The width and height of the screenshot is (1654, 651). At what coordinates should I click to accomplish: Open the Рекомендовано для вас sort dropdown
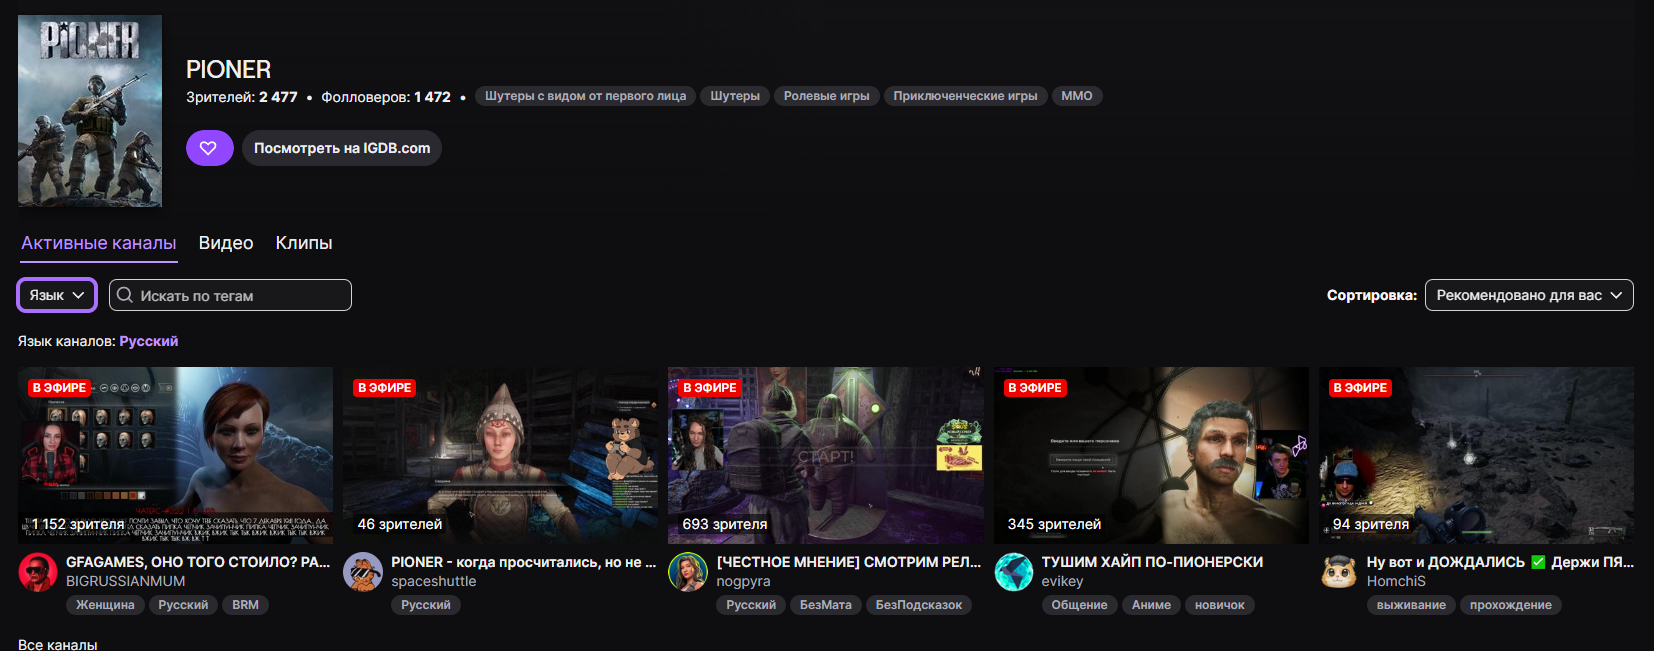click(1529, 295)
